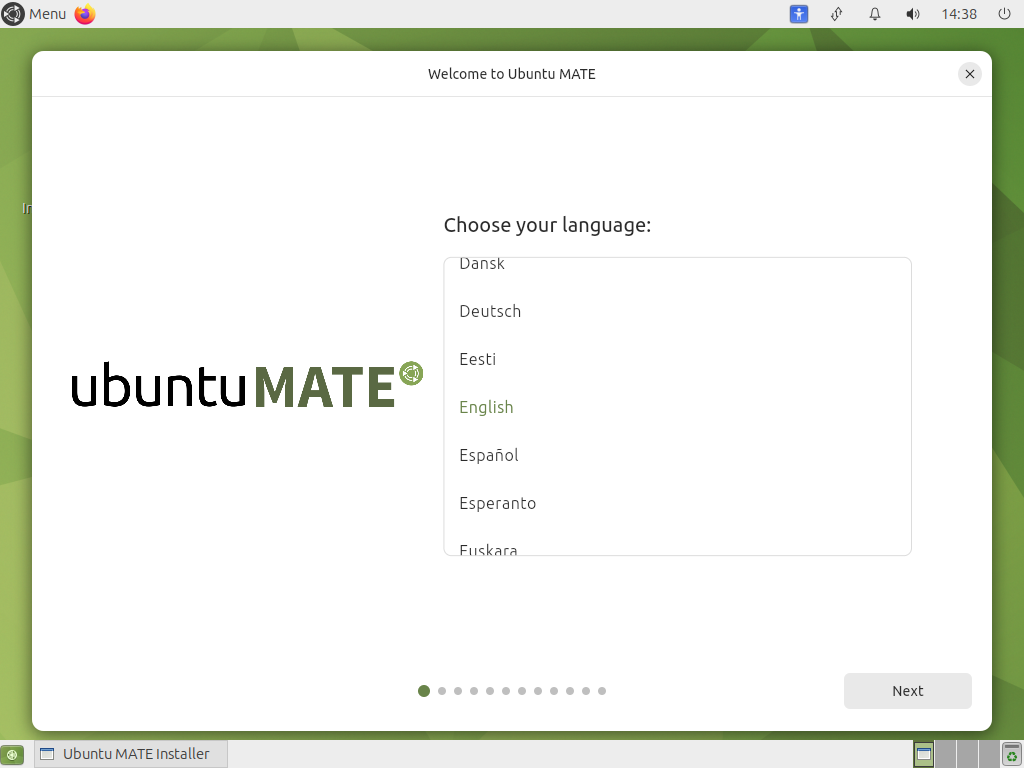Close the Welcome to Ubuntu MATE window
The image size is (1024, 768).
click(x=970, y=74)
